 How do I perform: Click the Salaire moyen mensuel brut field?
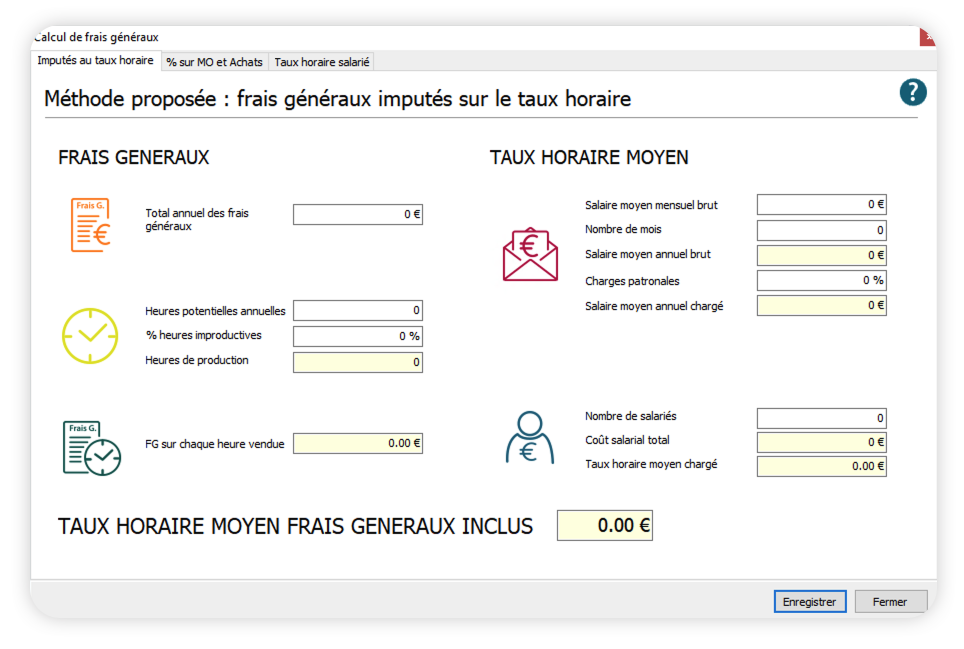[x=821, y=205]
